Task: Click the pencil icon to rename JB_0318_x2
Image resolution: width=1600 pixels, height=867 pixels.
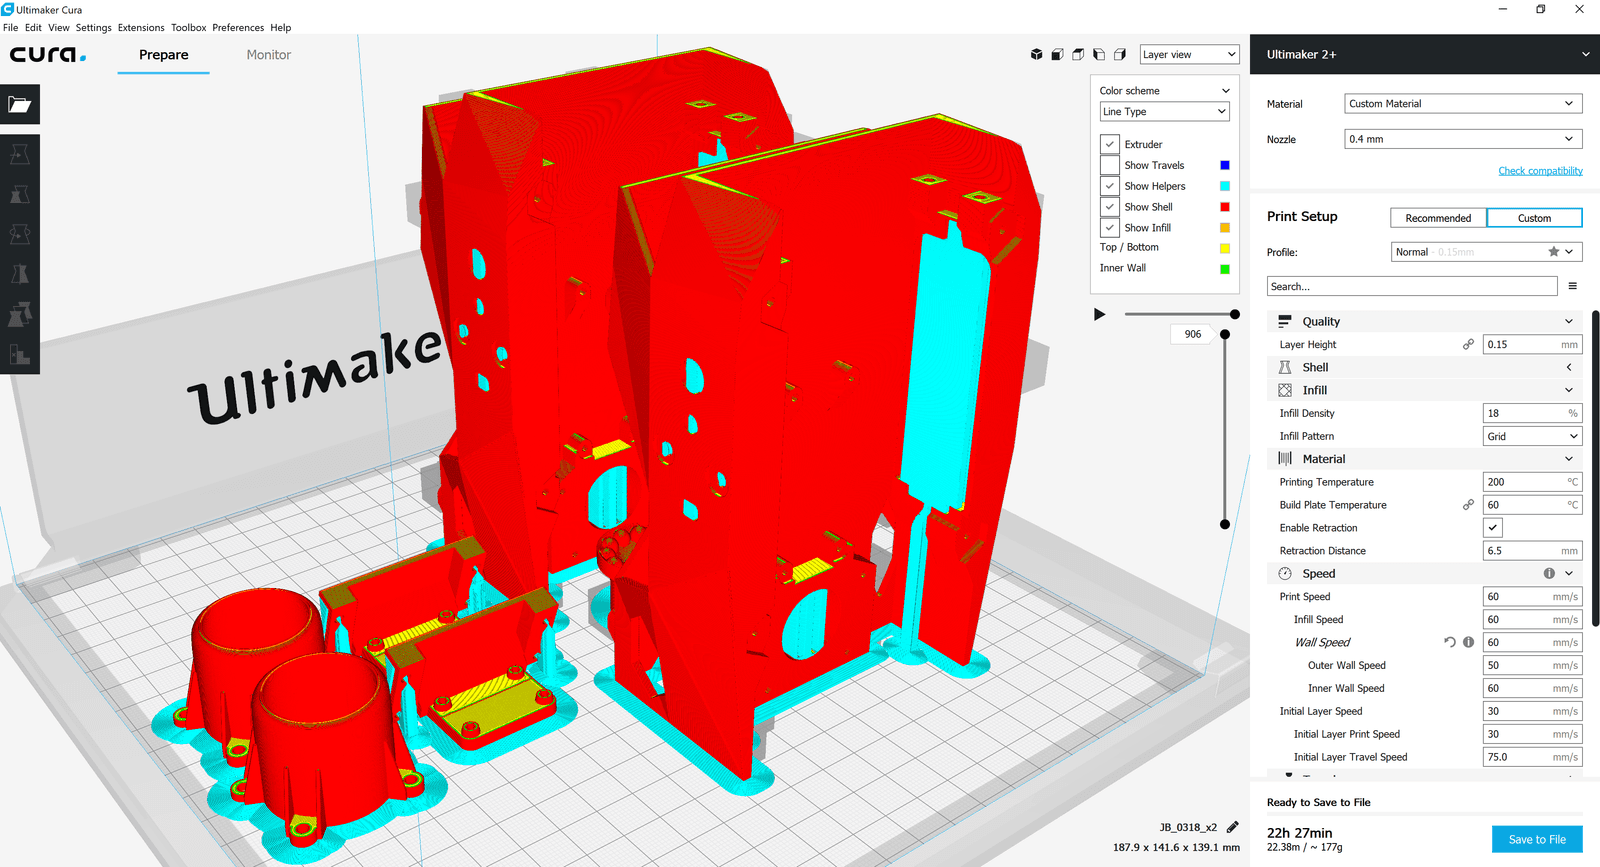Action: (x=1233, y=827)
